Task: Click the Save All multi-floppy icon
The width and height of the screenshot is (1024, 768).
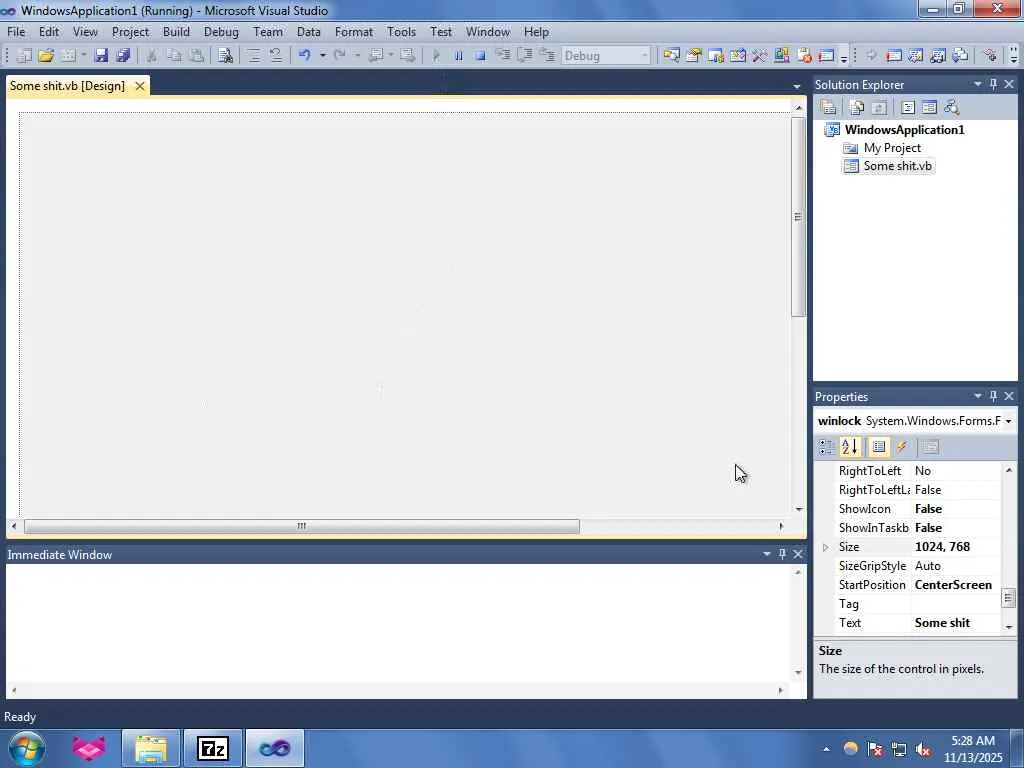Action: [123, 56]
